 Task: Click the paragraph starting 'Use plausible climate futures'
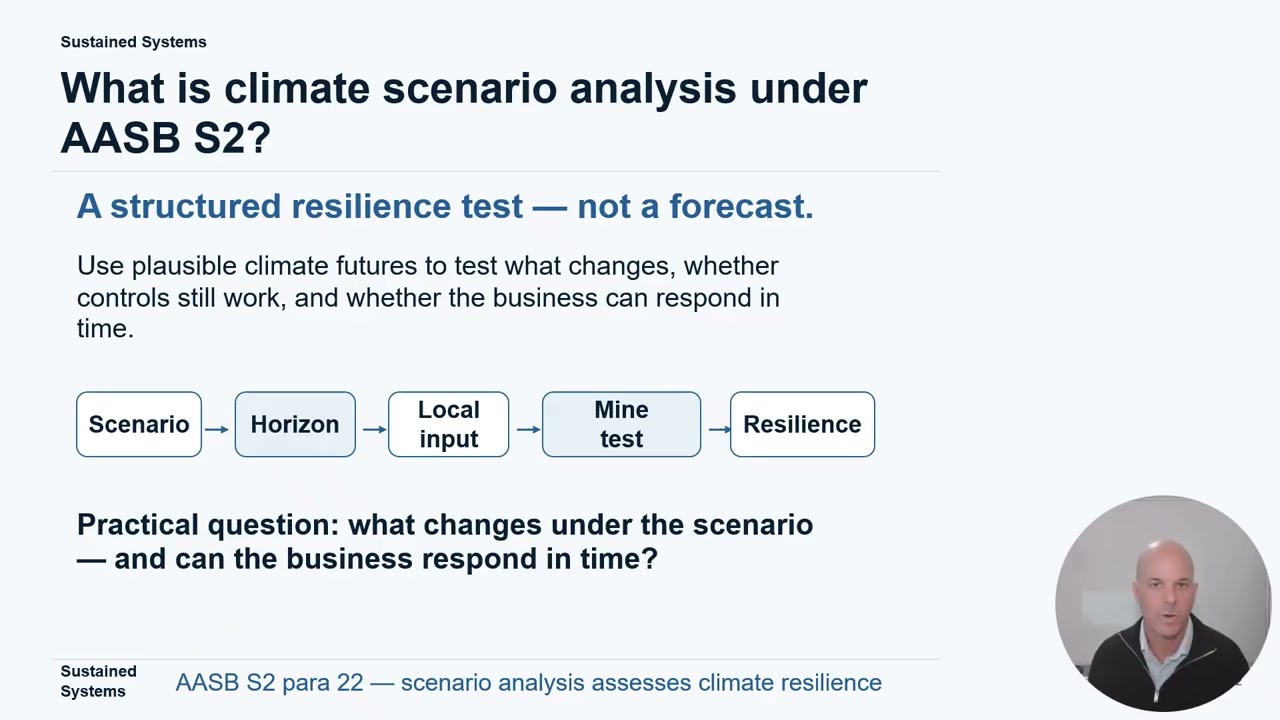[428, 297]
